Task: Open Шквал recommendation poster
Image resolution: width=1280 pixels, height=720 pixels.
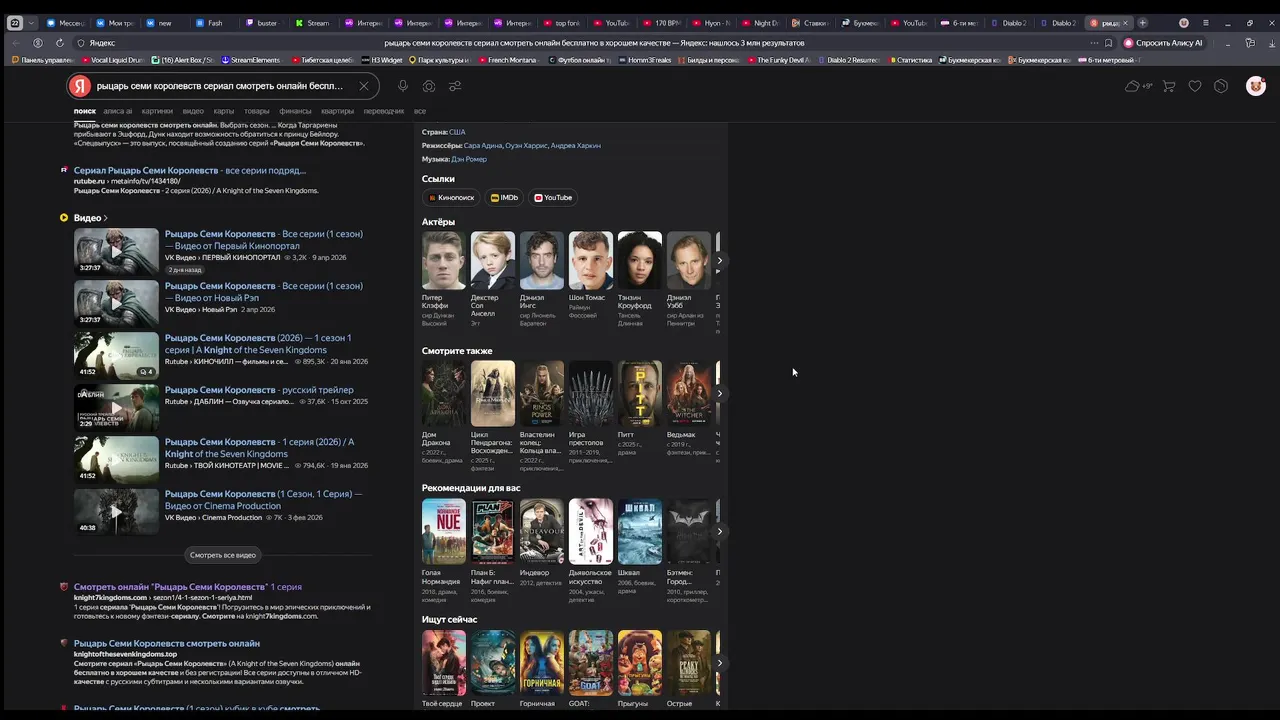Action: [x=640, y=532]
